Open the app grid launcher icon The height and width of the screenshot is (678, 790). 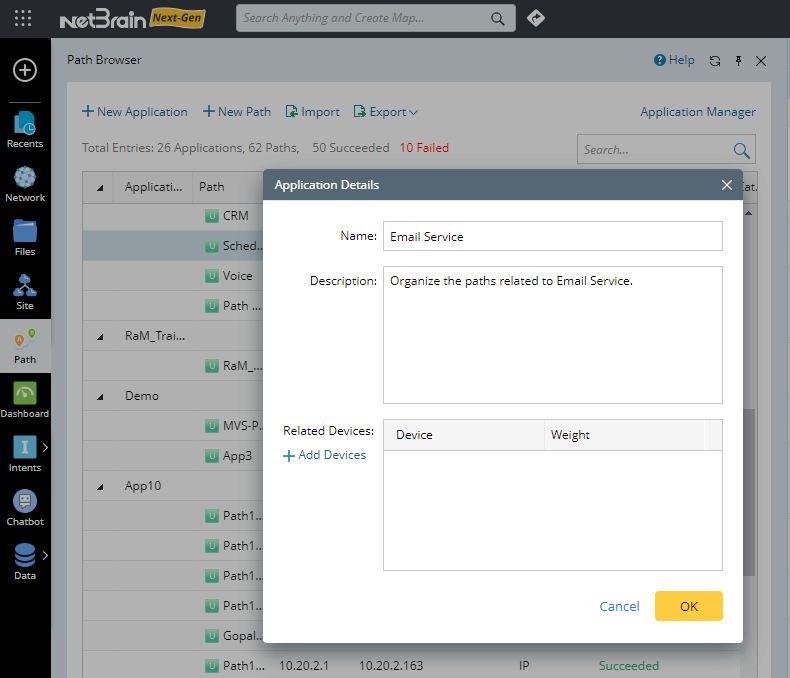pyautogui.click(x=24, y=18)
